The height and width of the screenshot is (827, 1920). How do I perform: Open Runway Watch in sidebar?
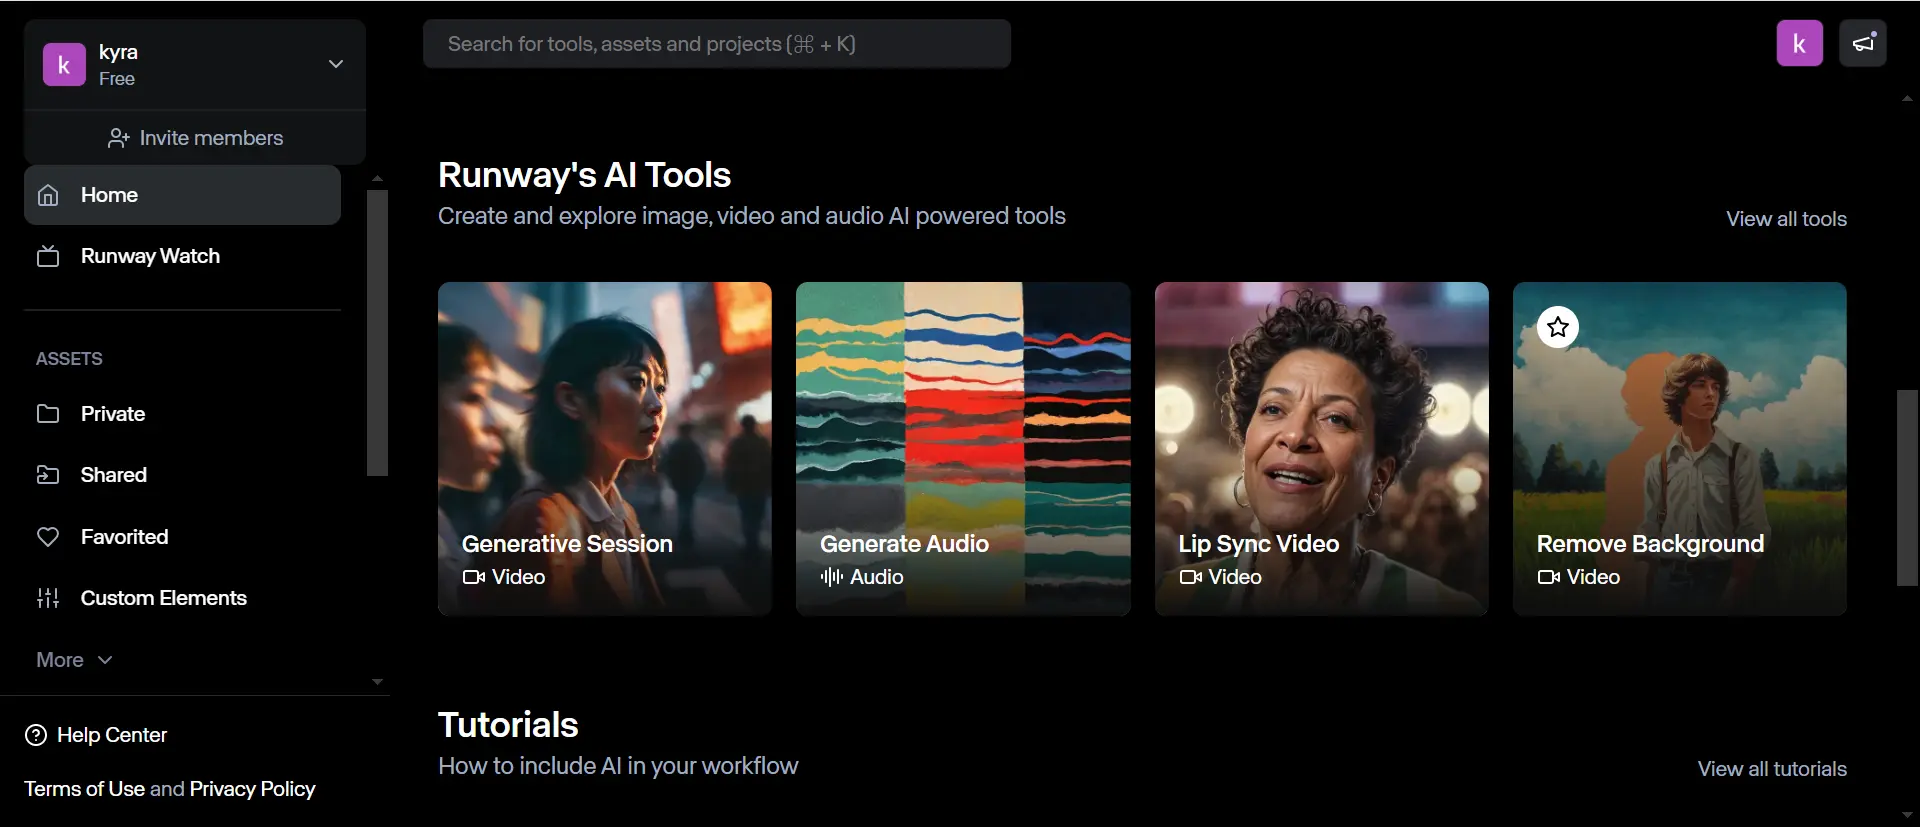pyautogui.click(x=182, y=256)
